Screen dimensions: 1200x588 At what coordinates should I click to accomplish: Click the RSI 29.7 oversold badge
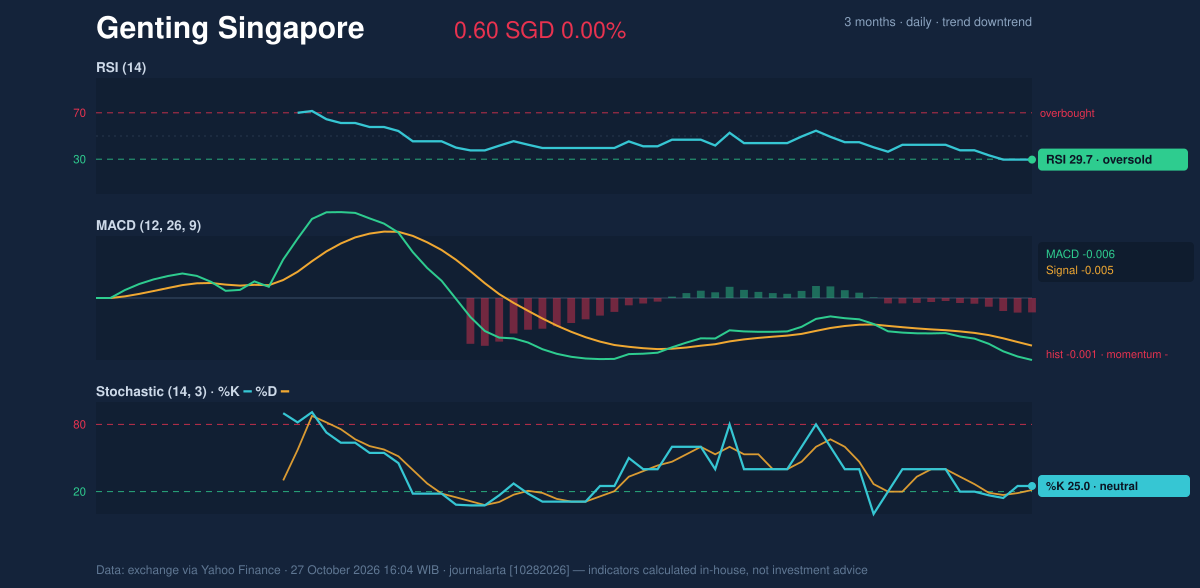1113,159
